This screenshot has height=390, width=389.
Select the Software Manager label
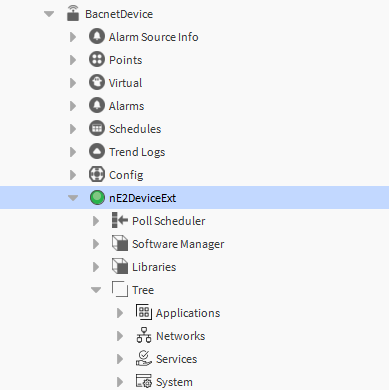pos(178,244)
